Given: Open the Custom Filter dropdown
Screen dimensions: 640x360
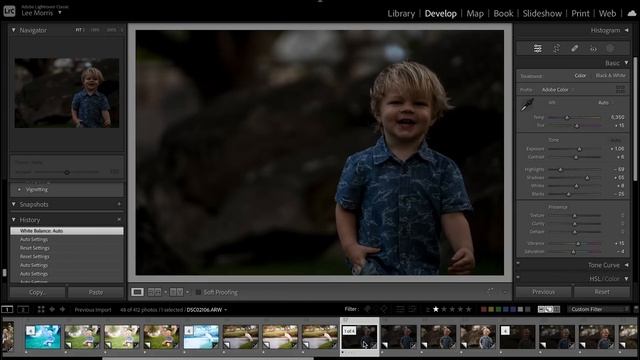Looking at the screenshot, I should coord(598,309).
